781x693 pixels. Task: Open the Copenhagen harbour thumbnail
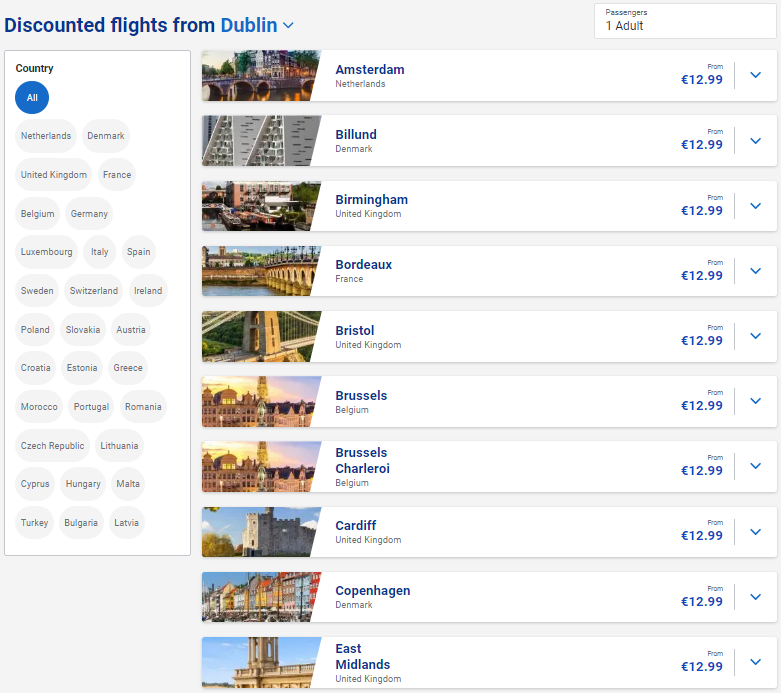click(260, 597)
